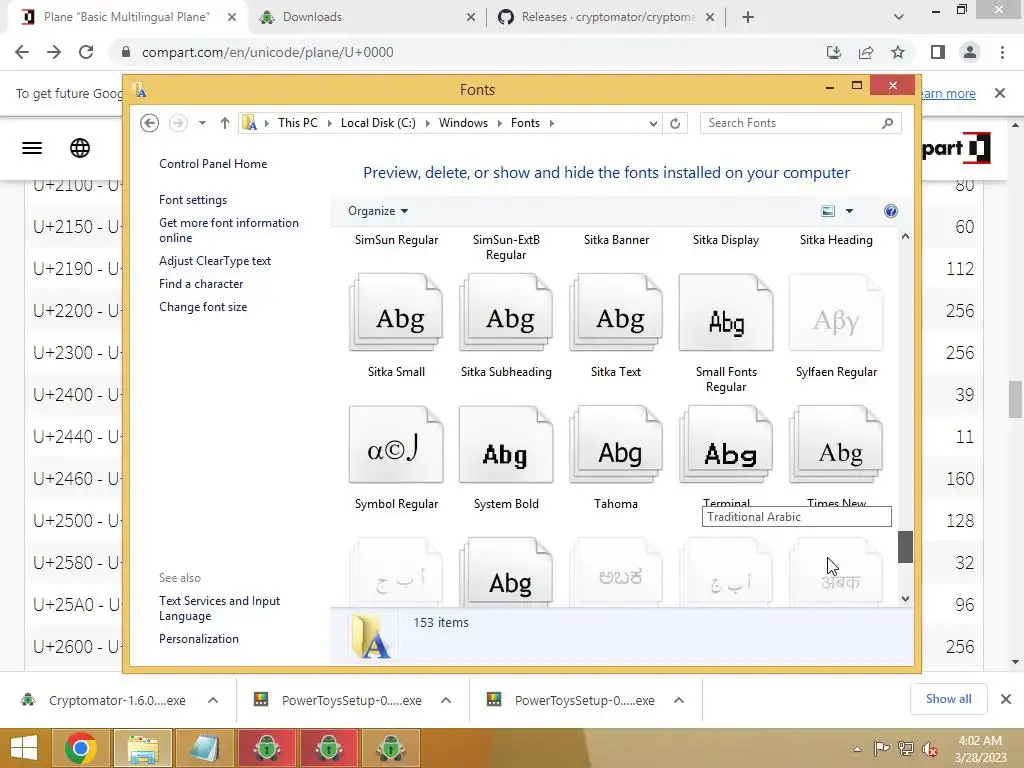1024x768 pixels.
Task: Expand Cryptomator download item options
Action: [x=213, y=700]
